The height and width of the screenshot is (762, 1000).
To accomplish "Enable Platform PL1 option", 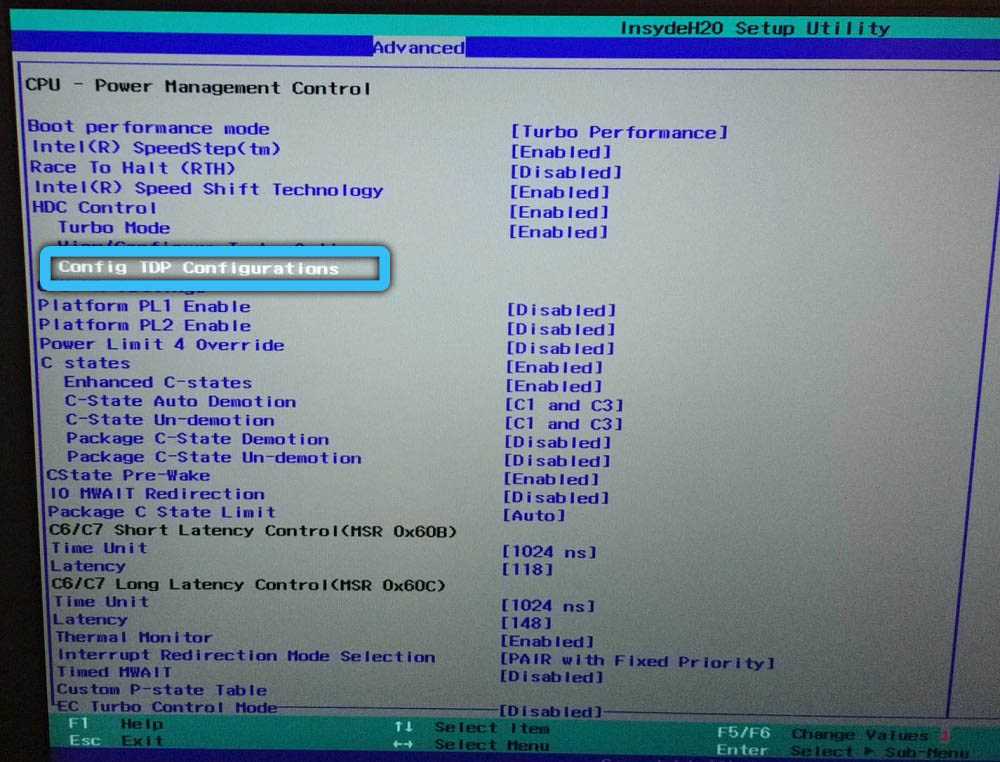I will click(560, 310).
